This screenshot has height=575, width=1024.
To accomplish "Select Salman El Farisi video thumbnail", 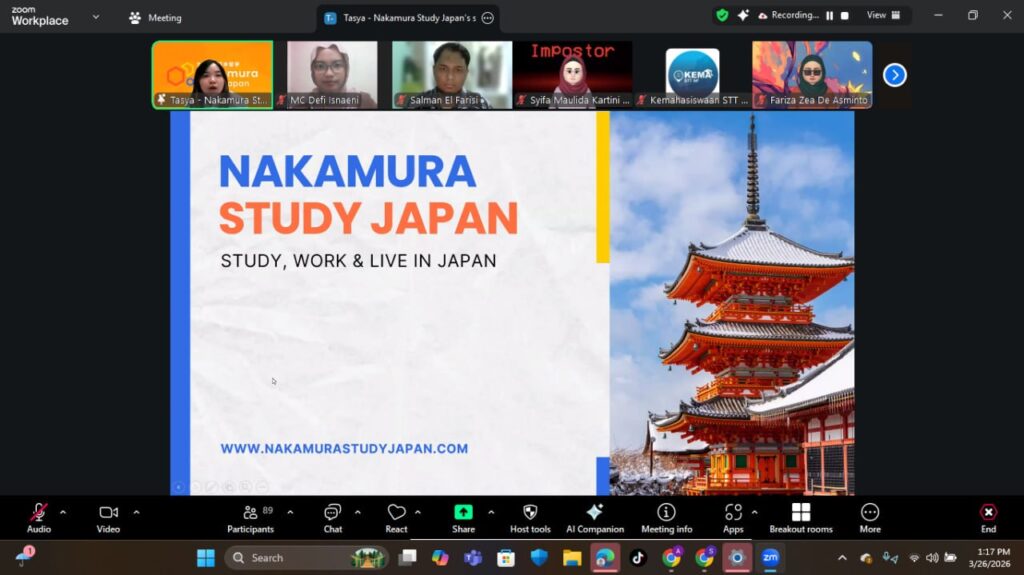I will point(452,74).
